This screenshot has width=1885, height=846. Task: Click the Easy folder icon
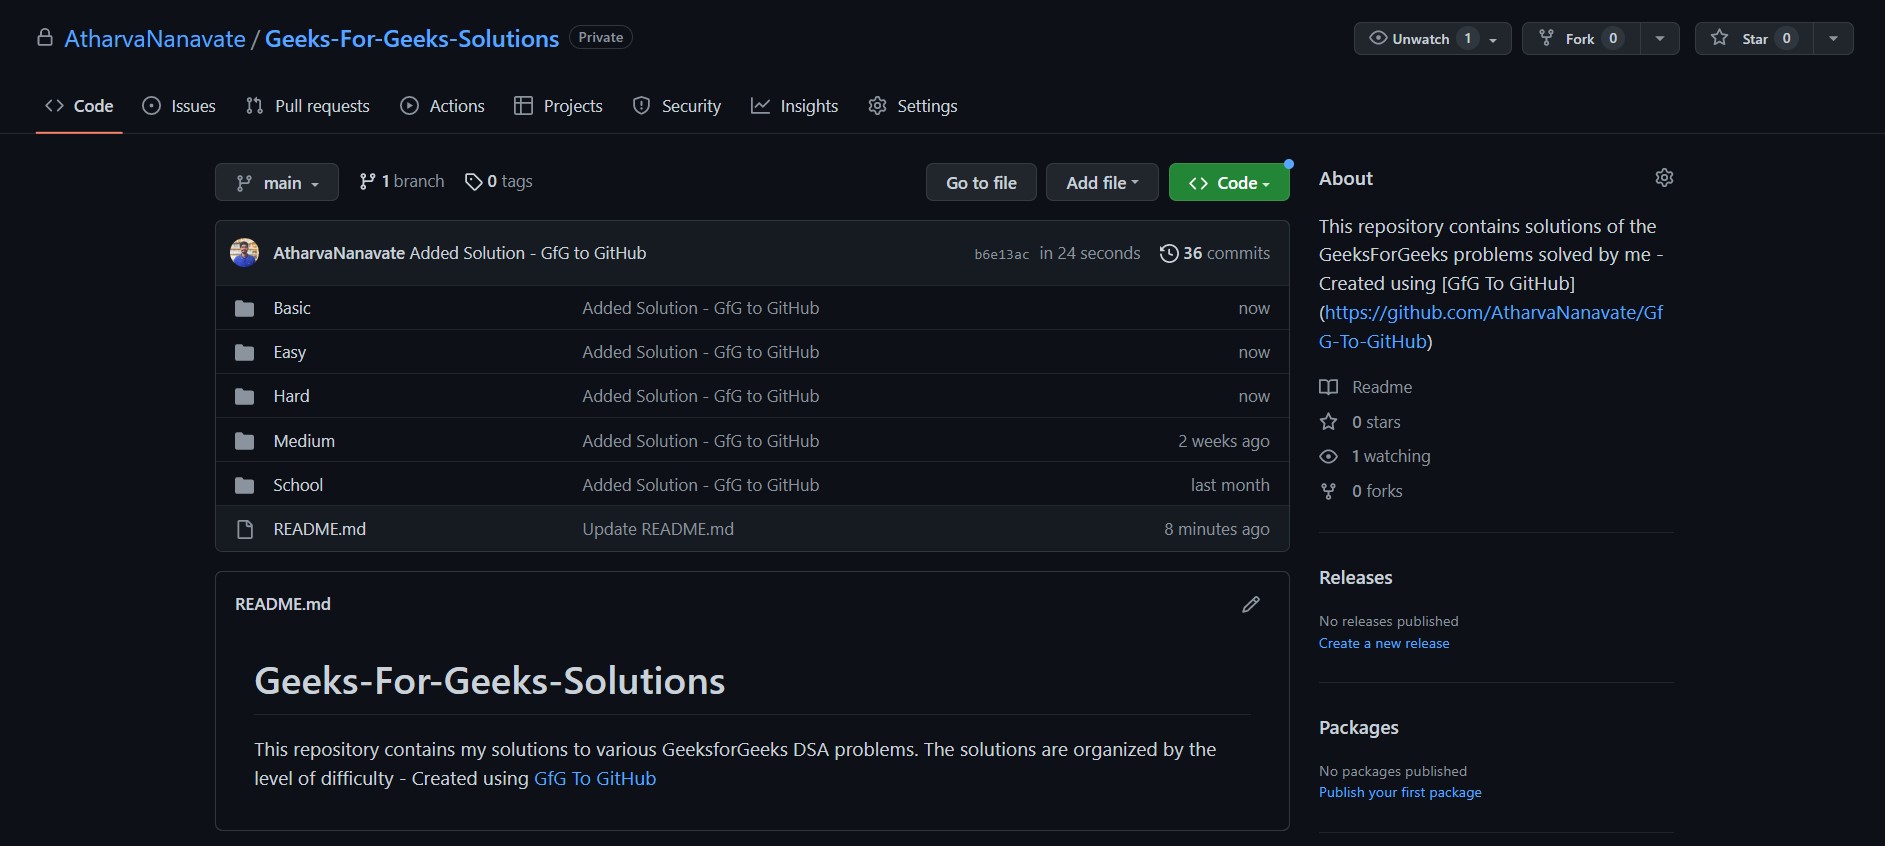coord(244,352)
